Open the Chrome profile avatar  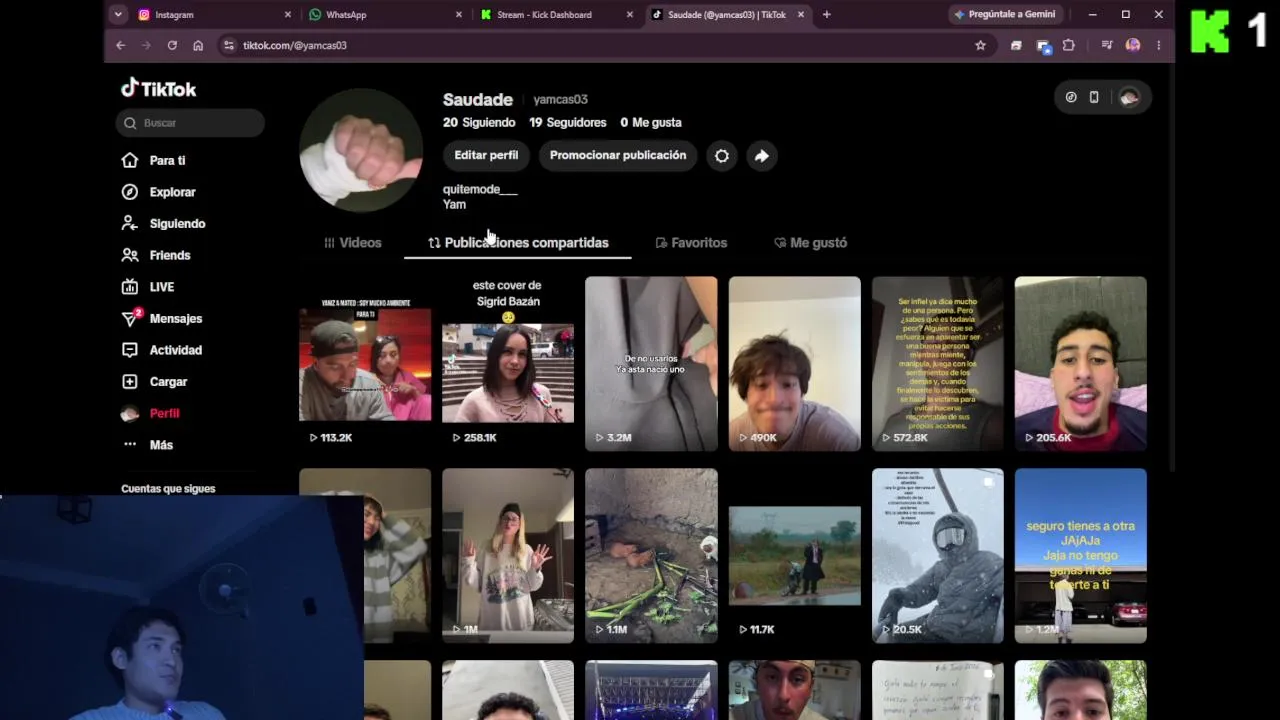[1133, 45]
